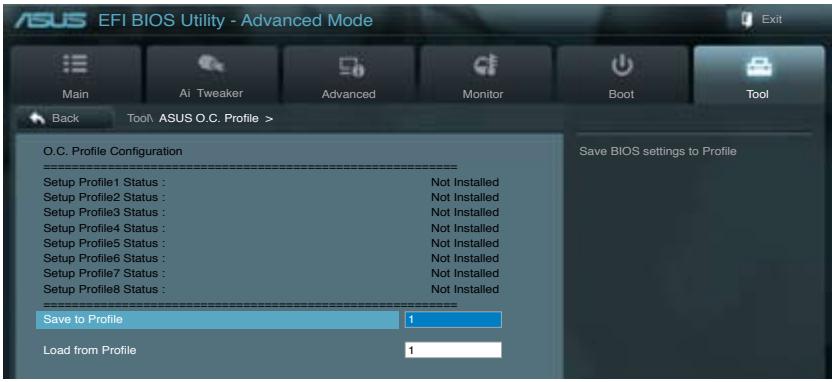This screenshot has height=382, width=832.
Task: Click the Back arrow icon
Action: tap(37, 118)
